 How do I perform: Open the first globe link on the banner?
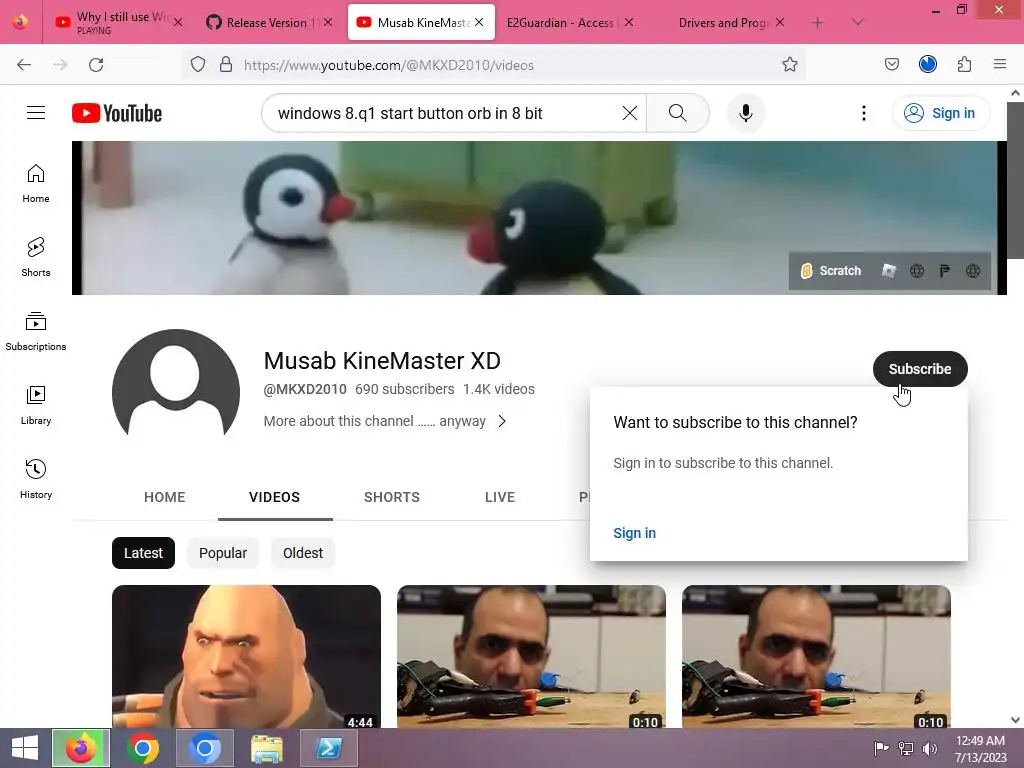[x=917, y=271]
